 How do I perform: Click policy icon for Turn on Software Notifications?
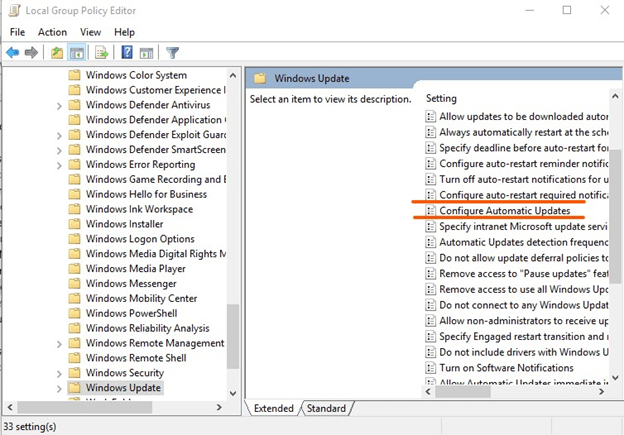[430, 368]
